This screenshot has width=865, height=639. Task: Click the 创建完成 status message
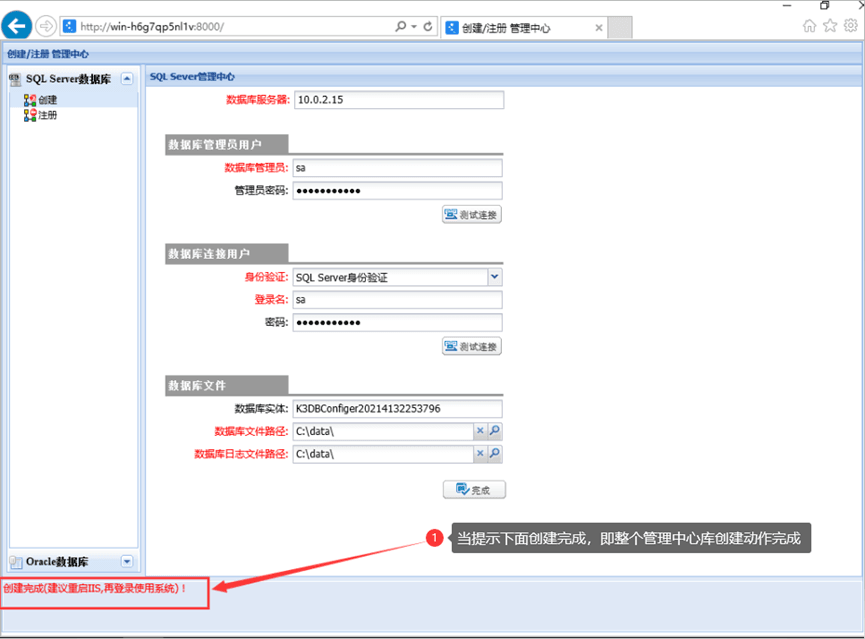[x=94, y=588]
